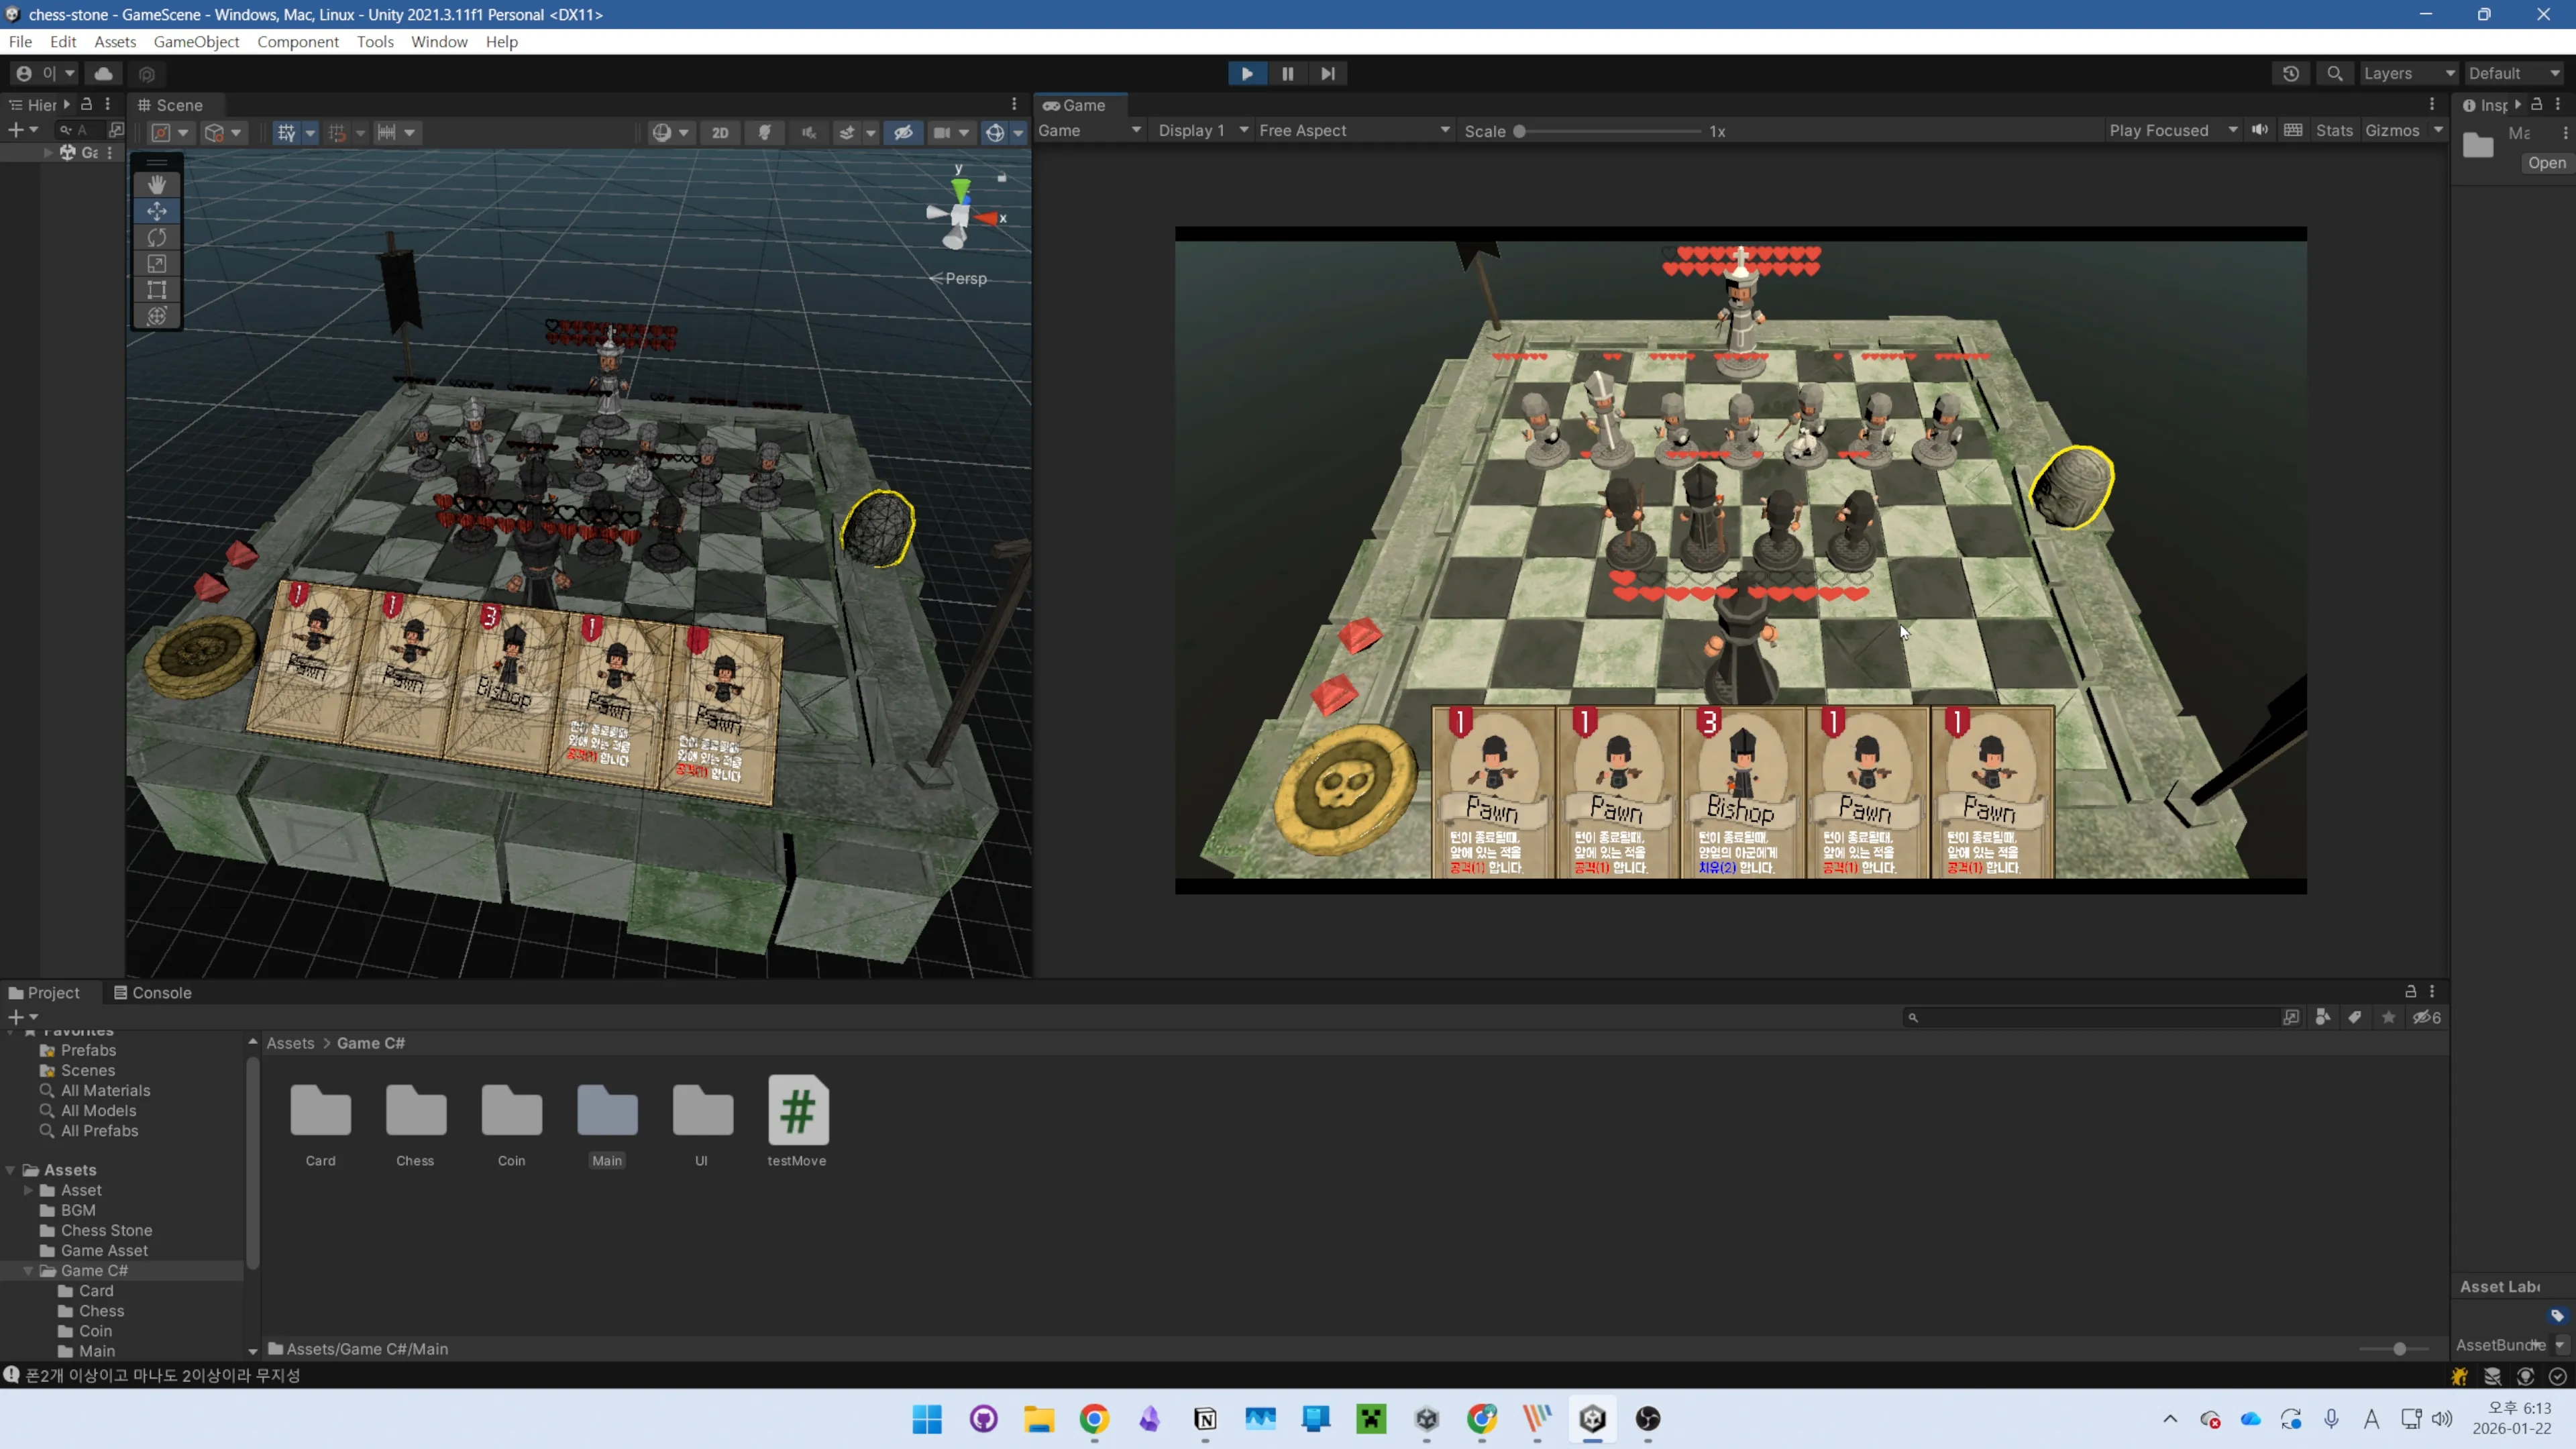
Task: Open the Asset Labels tag icon
Action: click(x=2557, y=1315)
